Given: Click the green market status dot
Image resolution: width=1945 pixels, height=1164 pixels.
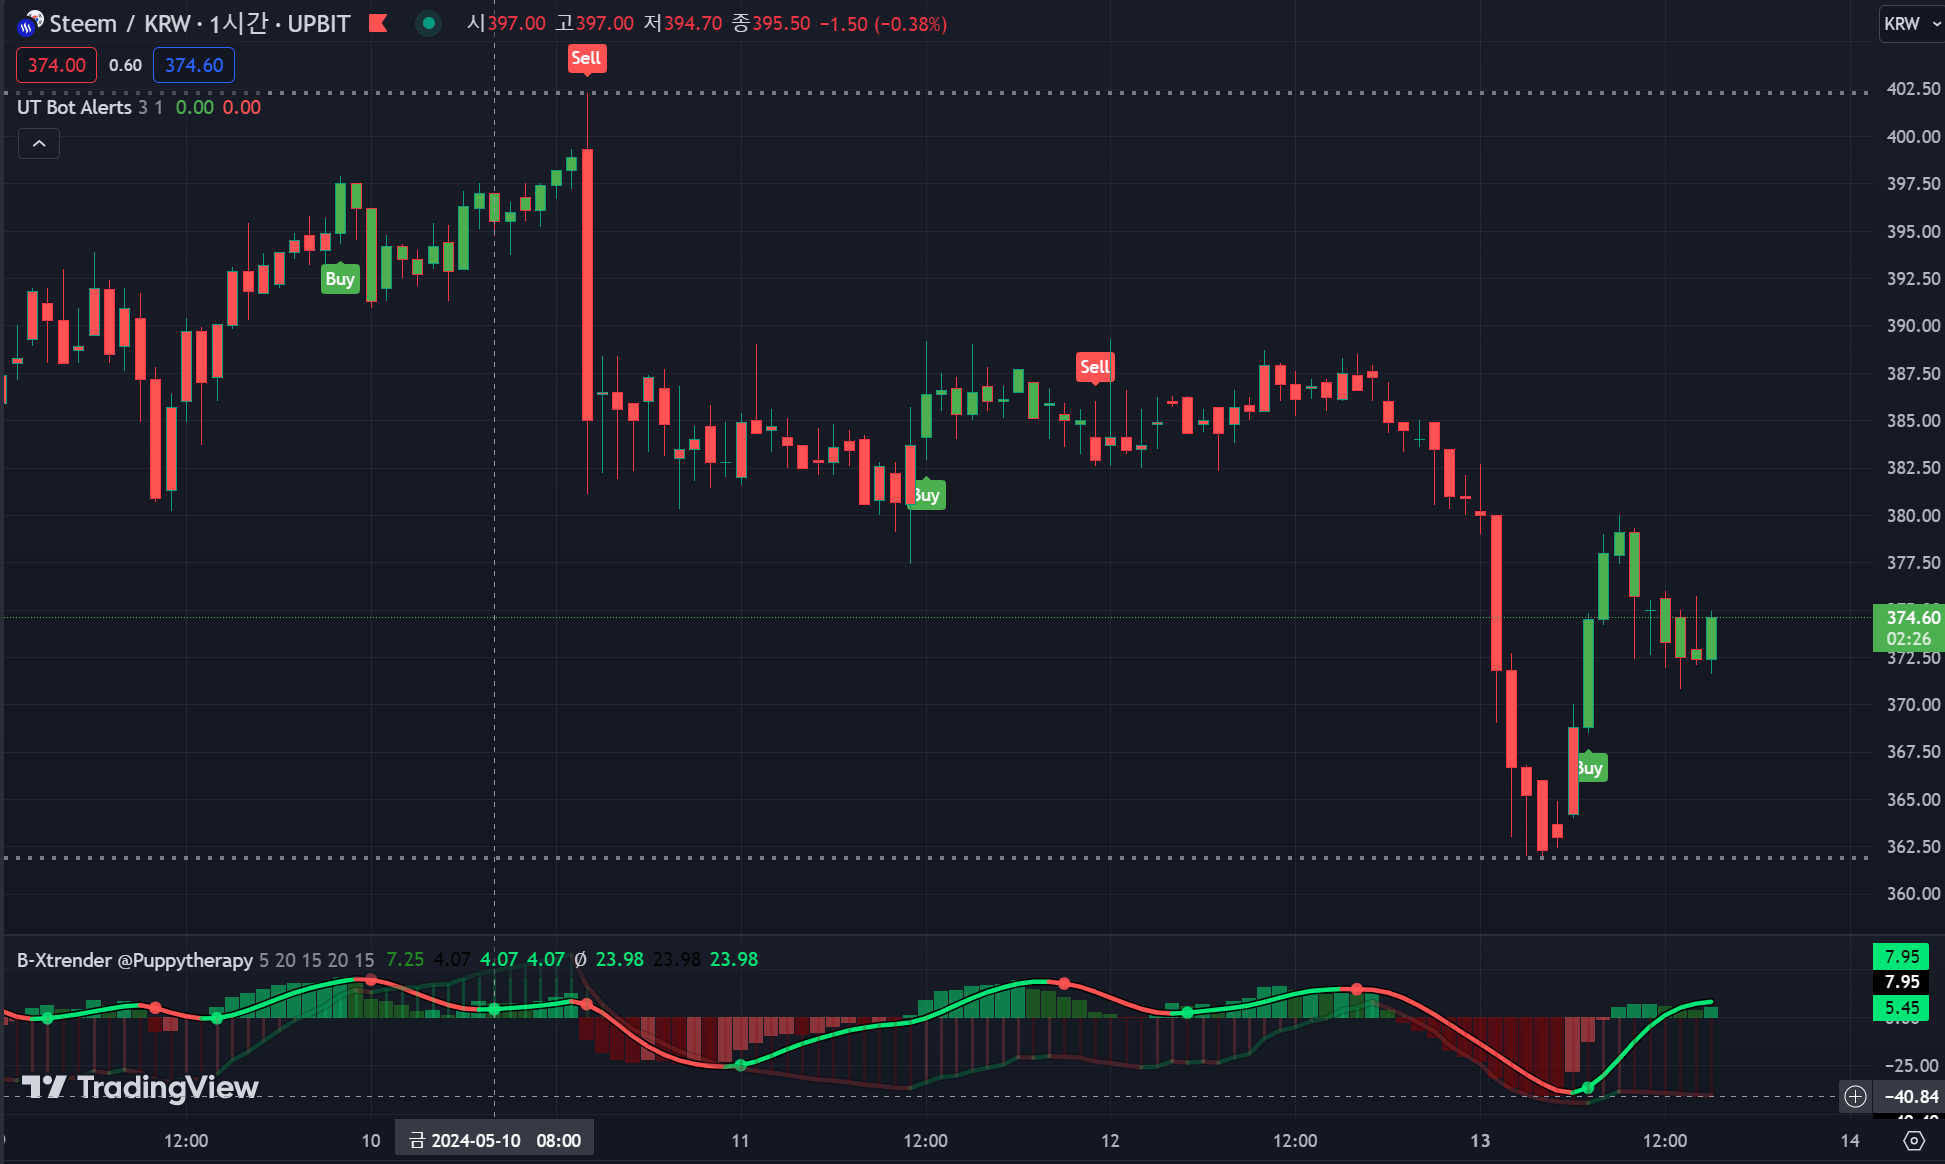Looking at the screenshot, I should [429, 23].
